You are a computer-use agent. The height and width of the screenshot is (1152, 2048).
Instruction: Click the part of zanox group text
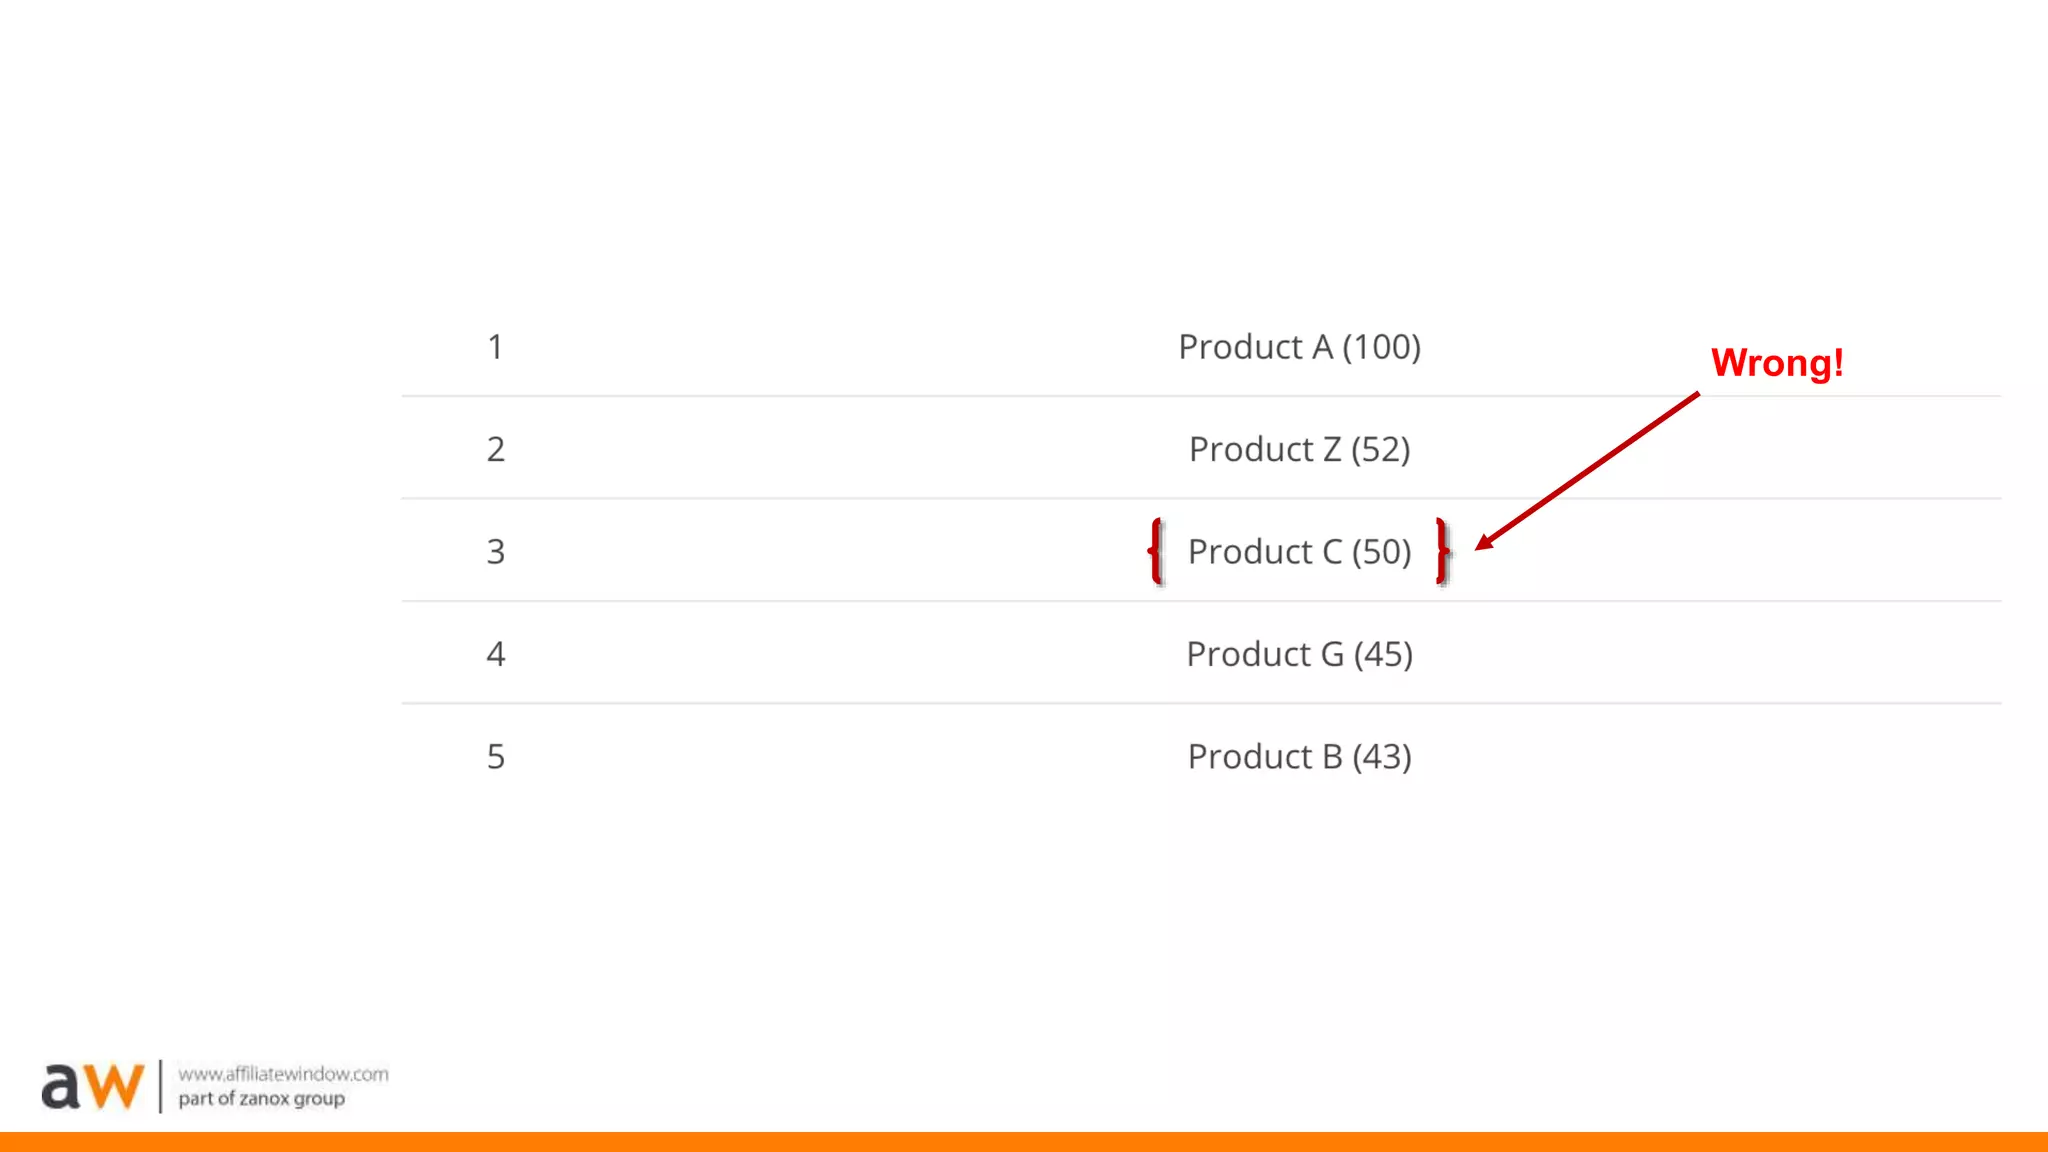click(x=261, y=1099)
